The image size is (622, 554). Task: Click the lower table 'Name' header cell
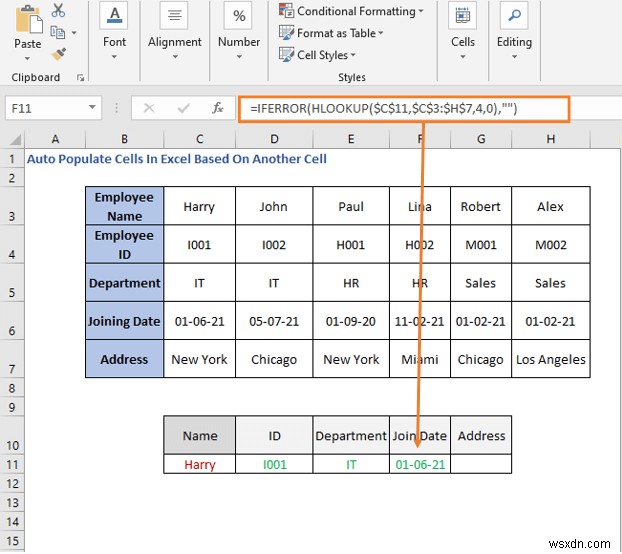click(200, 435)
